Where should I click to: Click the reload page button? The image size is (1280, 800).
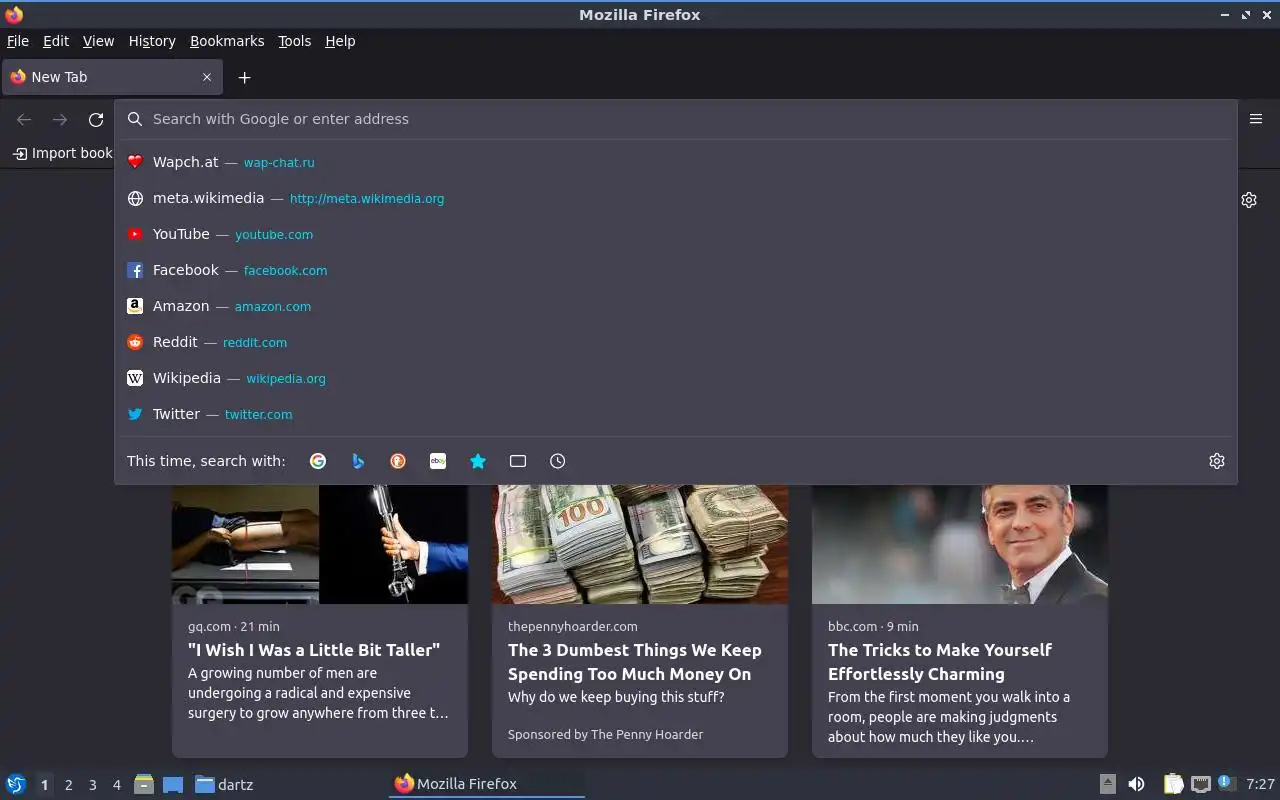pyautogui.click(x=96, y=119)
